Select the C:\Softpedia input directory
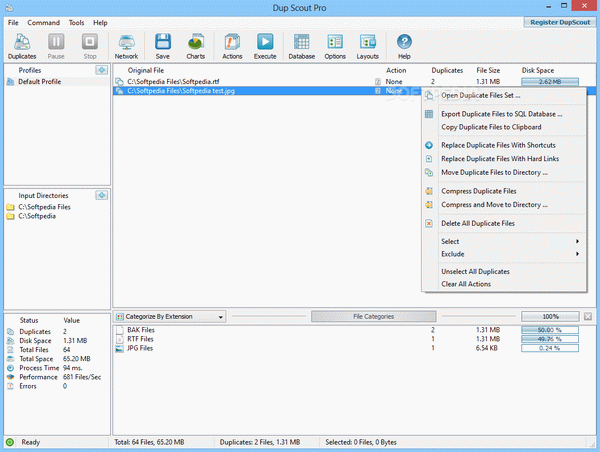The image size is (600, 452). (37, 216)
